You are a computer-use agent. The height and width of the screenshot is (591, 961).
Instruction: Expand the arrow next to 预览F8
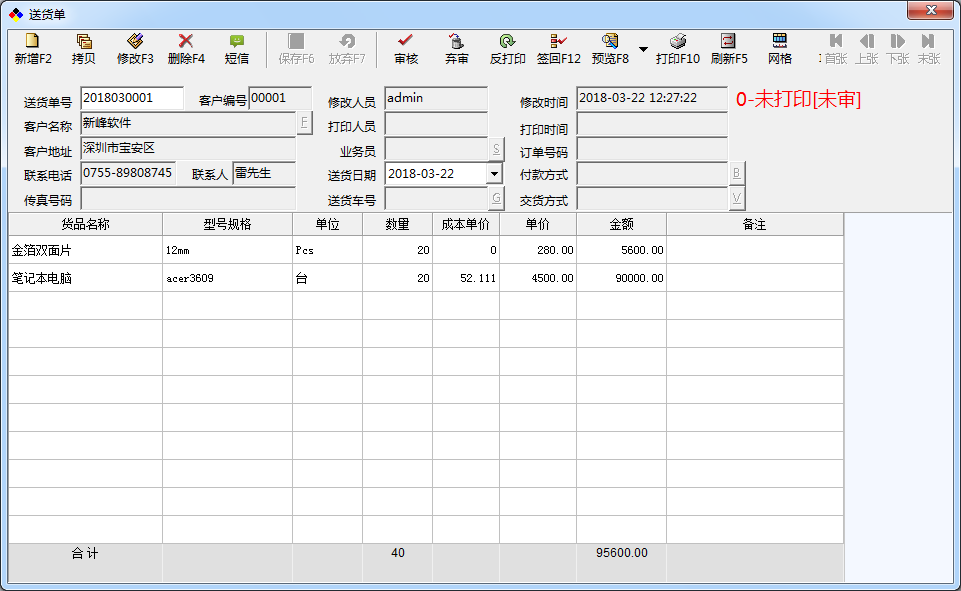[x=643, y=49]
